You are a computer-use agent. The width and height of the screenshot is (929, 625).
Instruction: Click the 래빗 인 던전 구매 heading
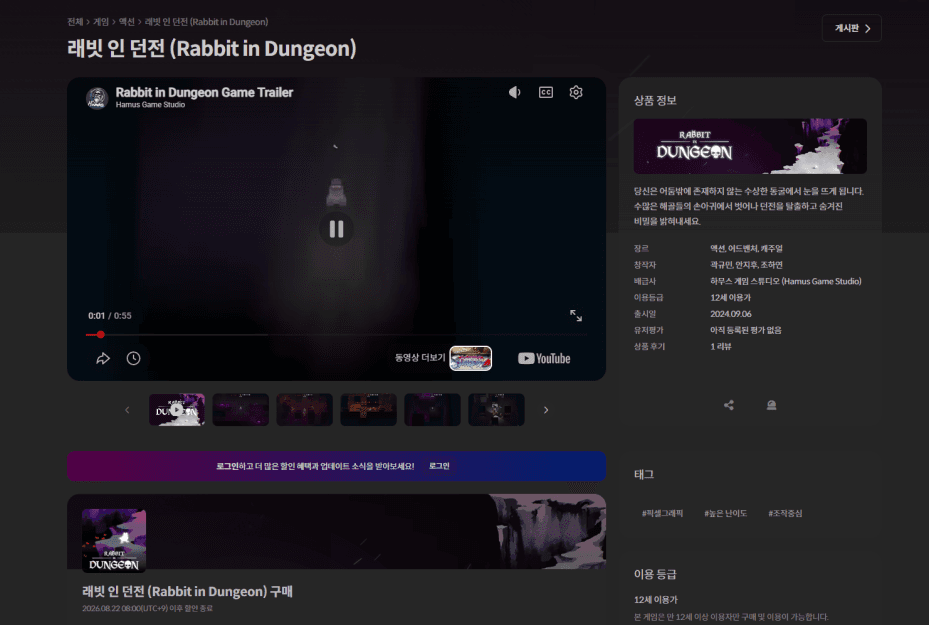coord(187,591)
